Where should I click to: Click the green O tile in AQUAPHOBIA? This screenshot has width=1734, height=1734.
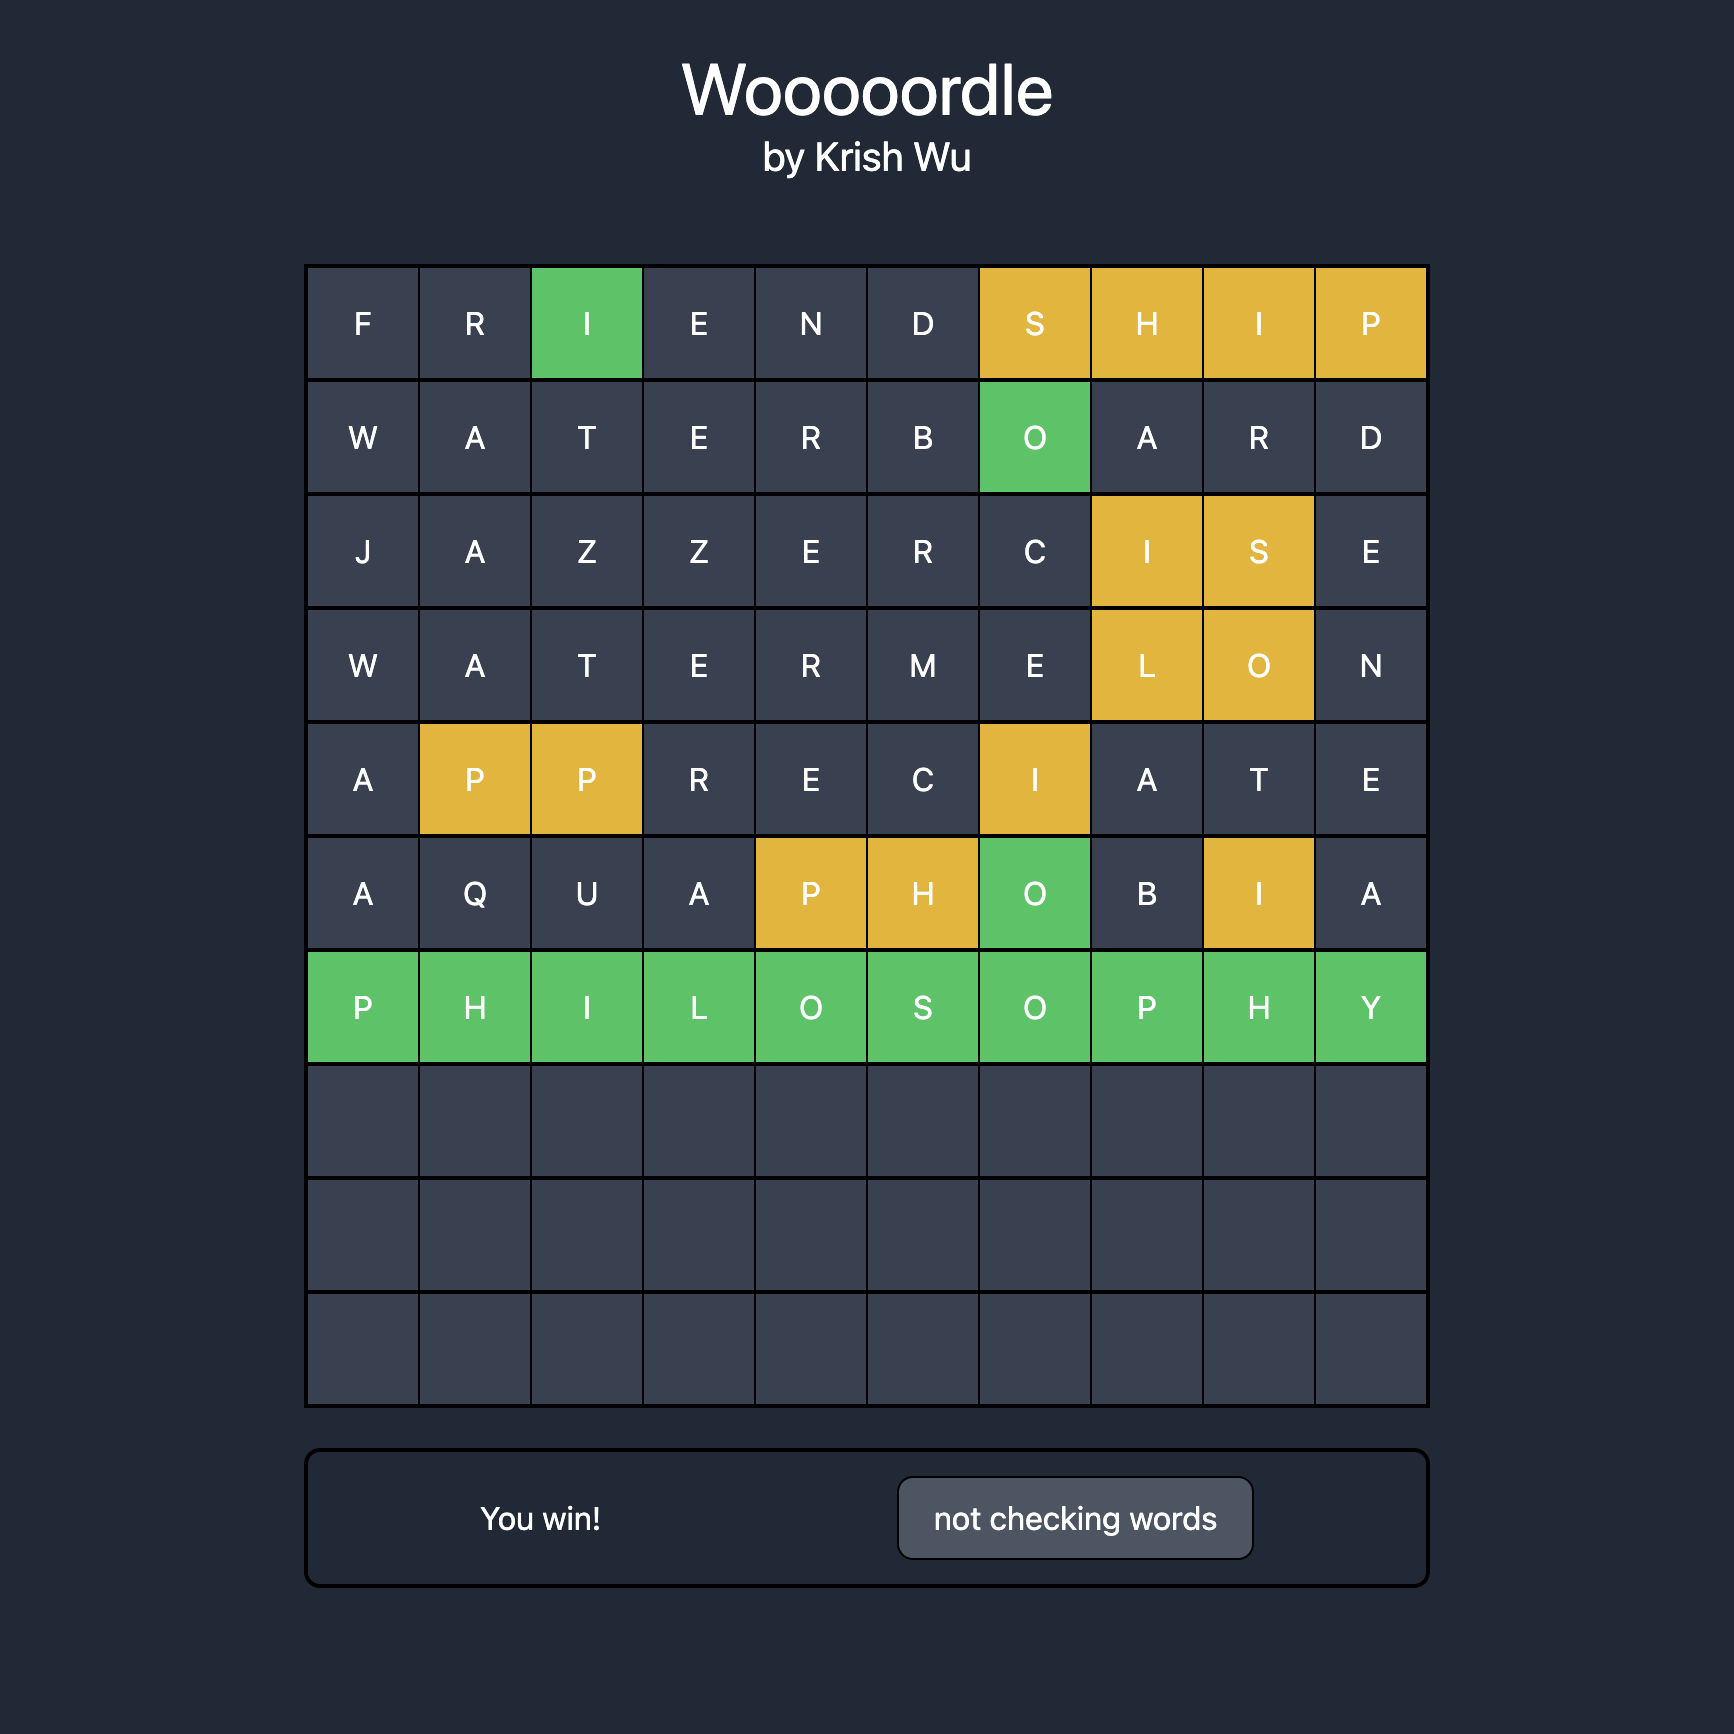click(x=1035, y=893)
